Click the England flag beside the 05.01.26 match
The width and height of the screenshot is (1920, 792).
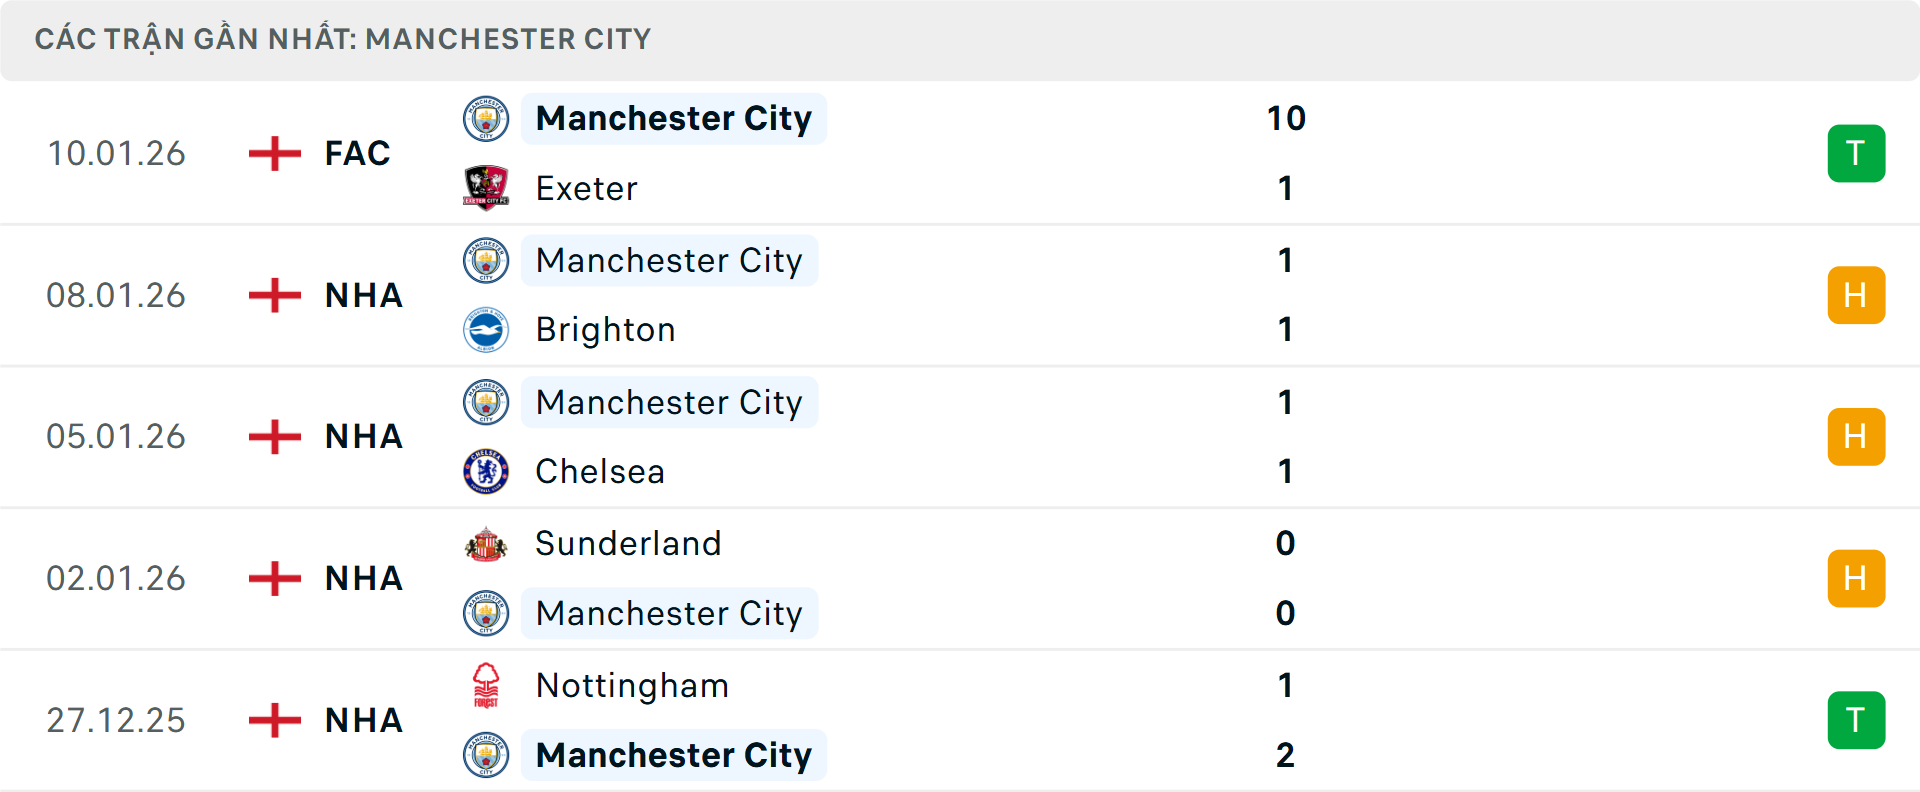pos(272,437)
